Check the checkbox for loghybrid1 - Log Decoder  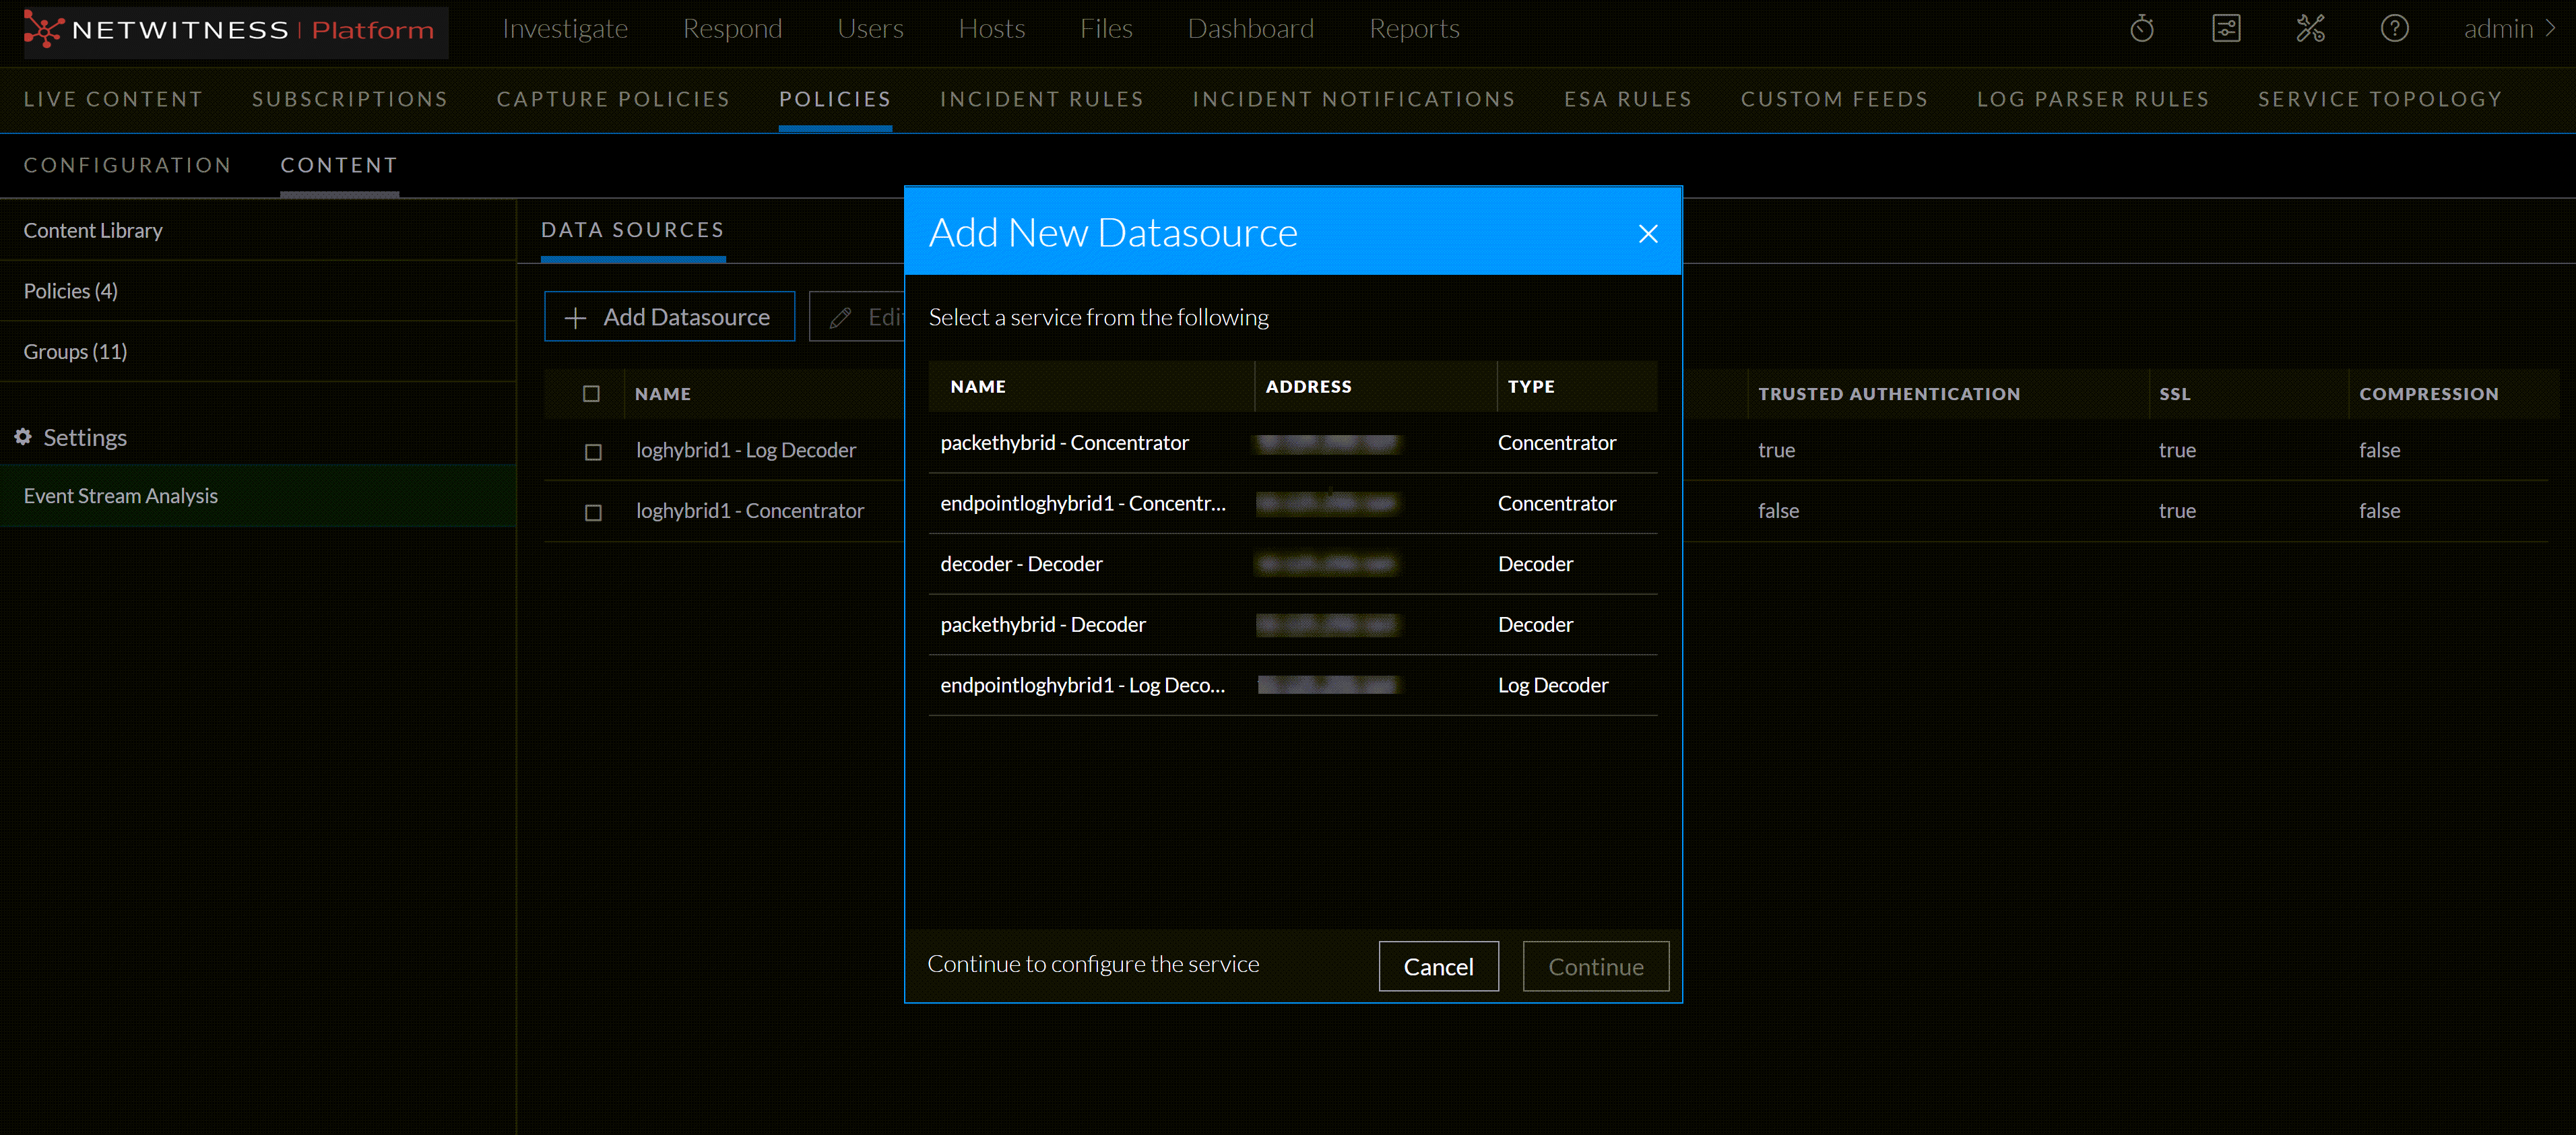[x=593, y=452]
